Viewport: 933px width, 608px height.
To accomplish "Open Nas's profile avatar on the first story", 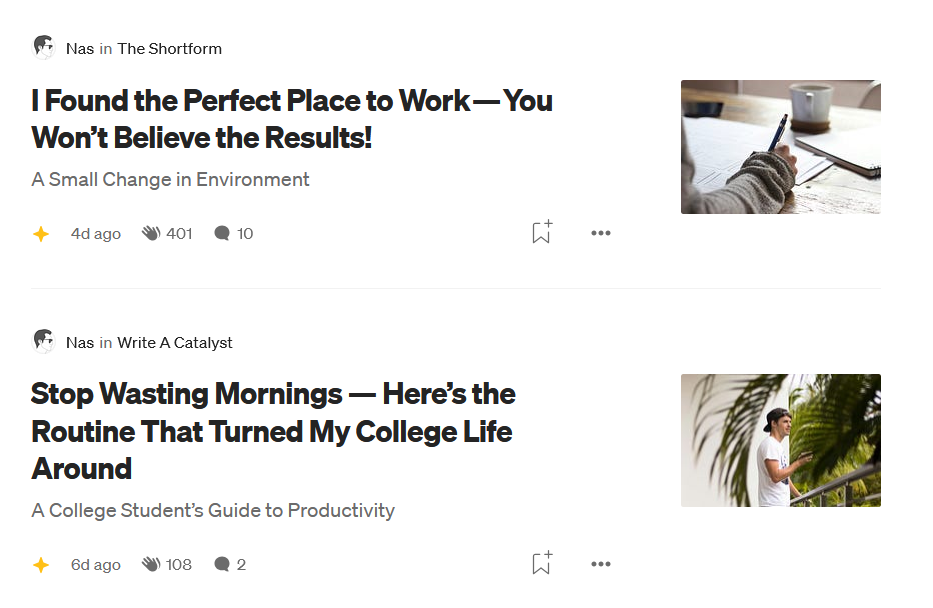I will coord(42,47).
